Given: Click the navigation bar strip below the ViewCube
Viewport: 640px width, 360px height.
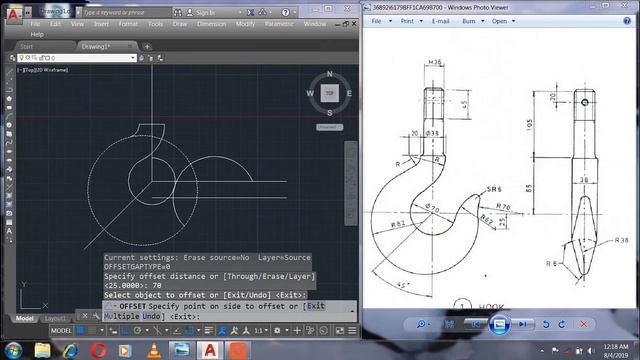Looking at the screenshot, I should pos(351,183).
